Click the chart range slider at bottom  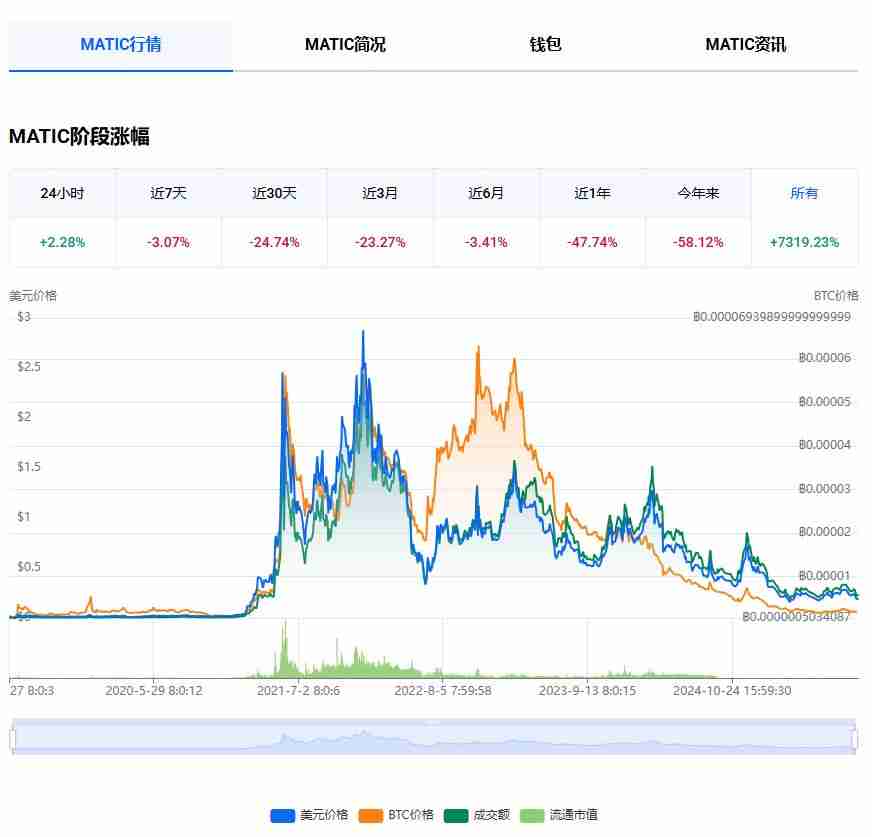tap(436, 740)
